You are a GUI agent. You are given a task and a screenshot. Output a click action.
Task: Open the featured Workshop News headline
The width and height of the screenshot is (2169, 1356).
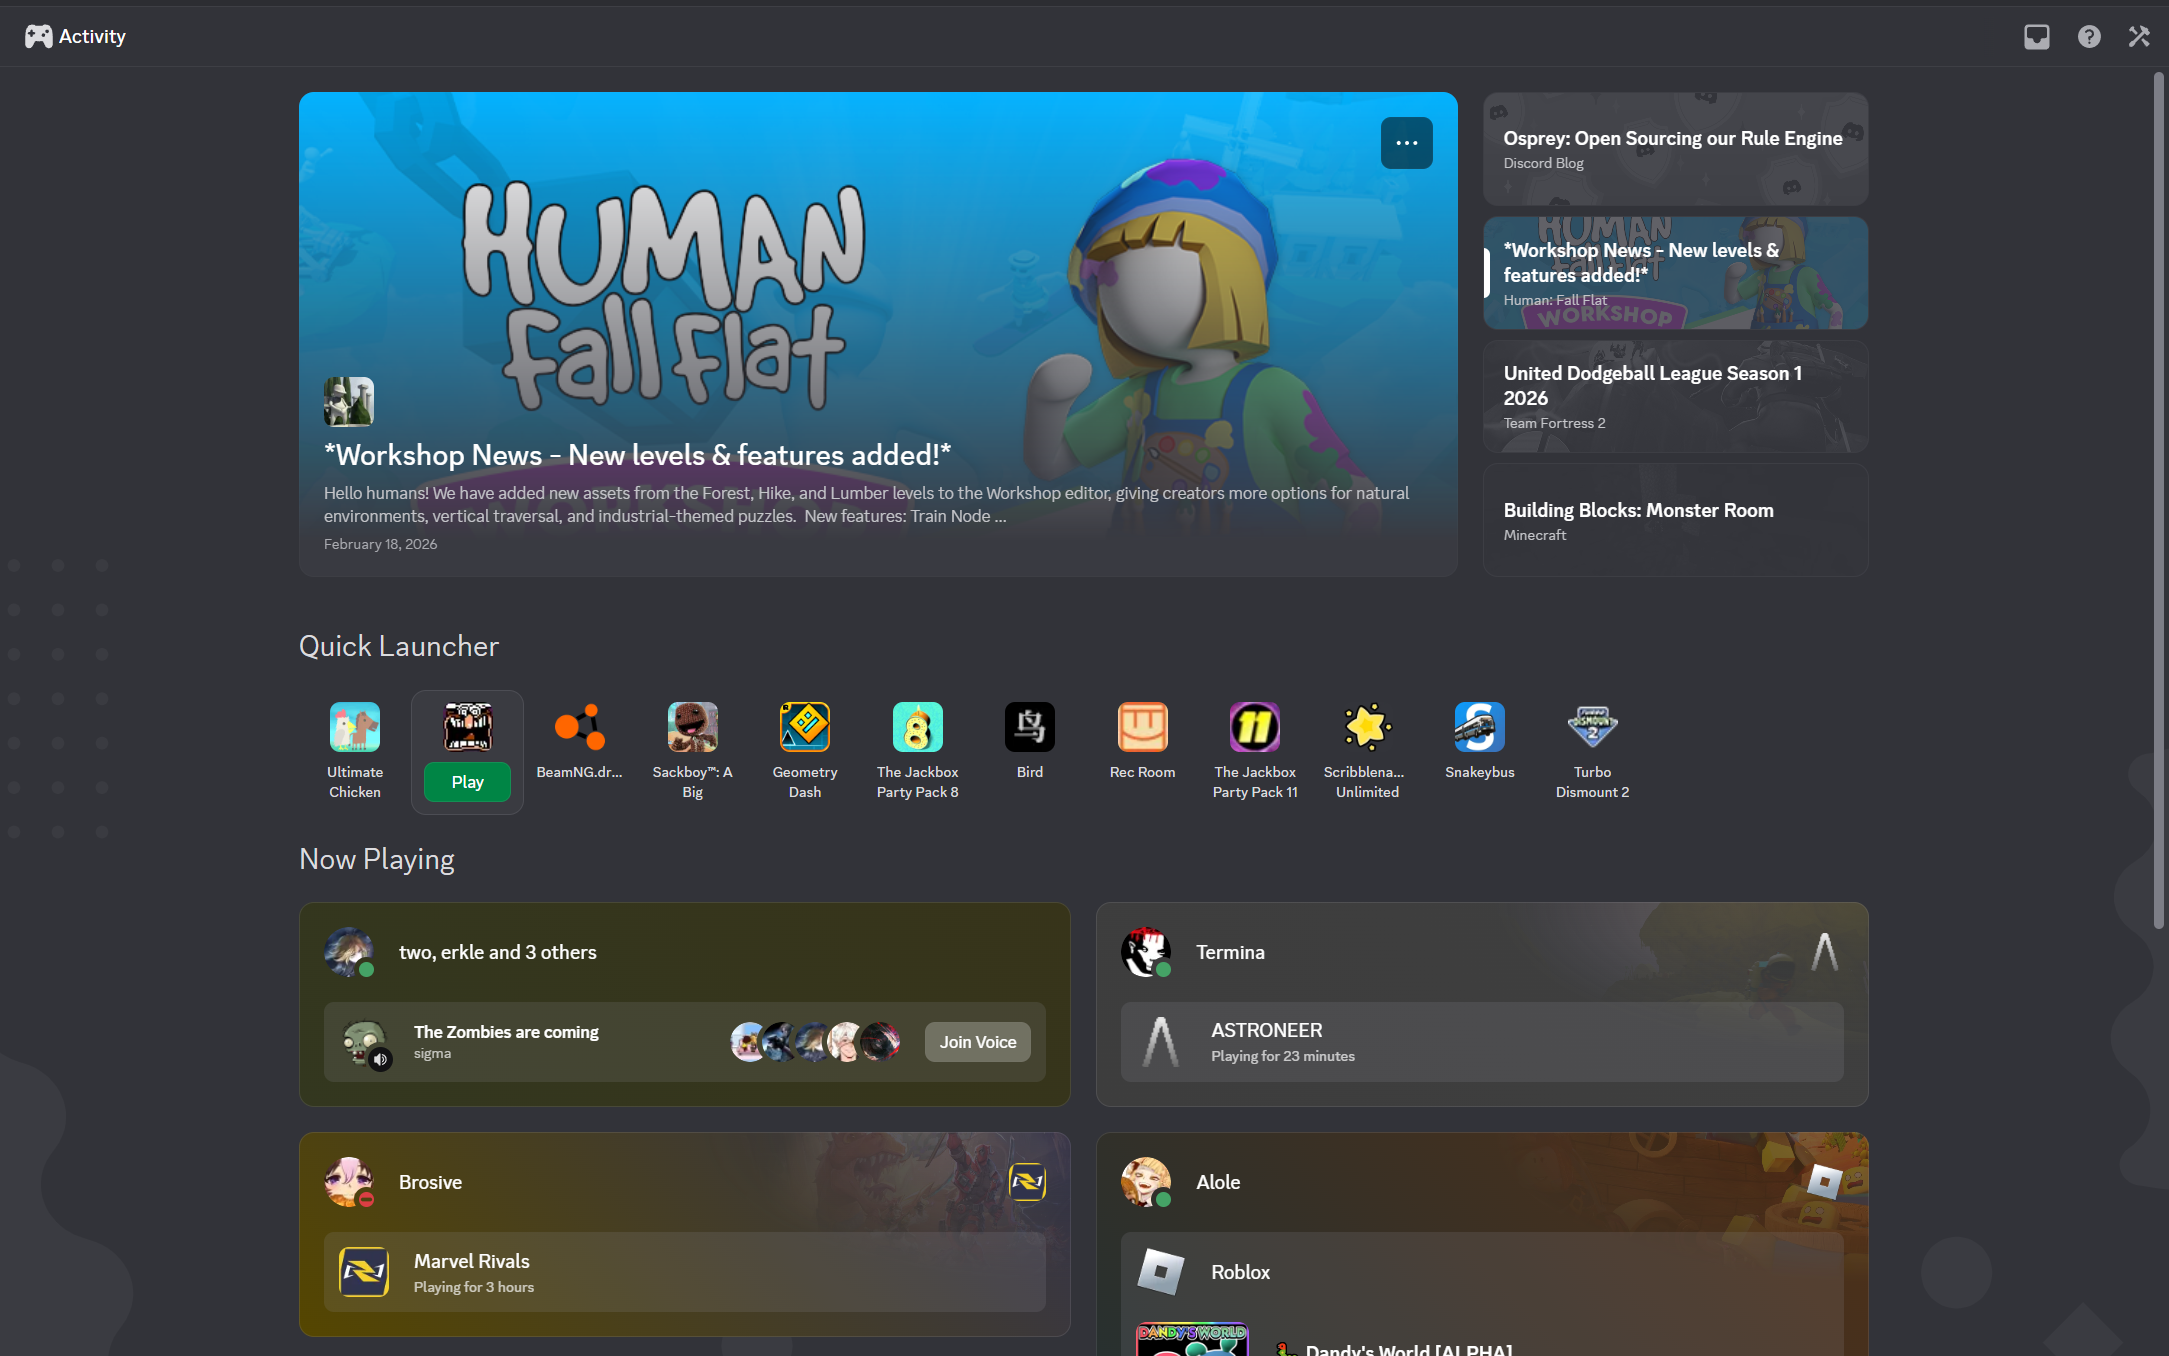(638, 455)
